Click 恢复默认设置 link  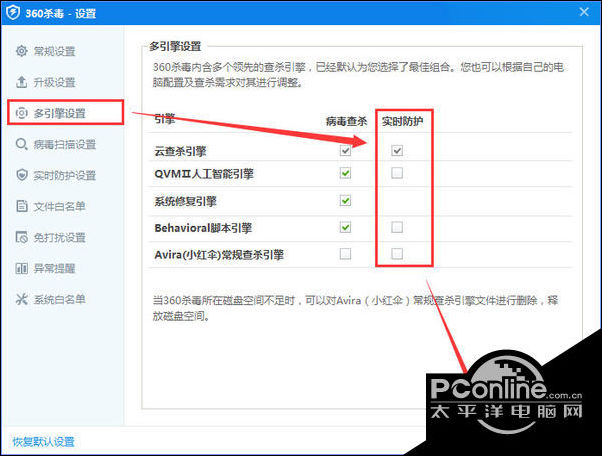click(43, 442)
